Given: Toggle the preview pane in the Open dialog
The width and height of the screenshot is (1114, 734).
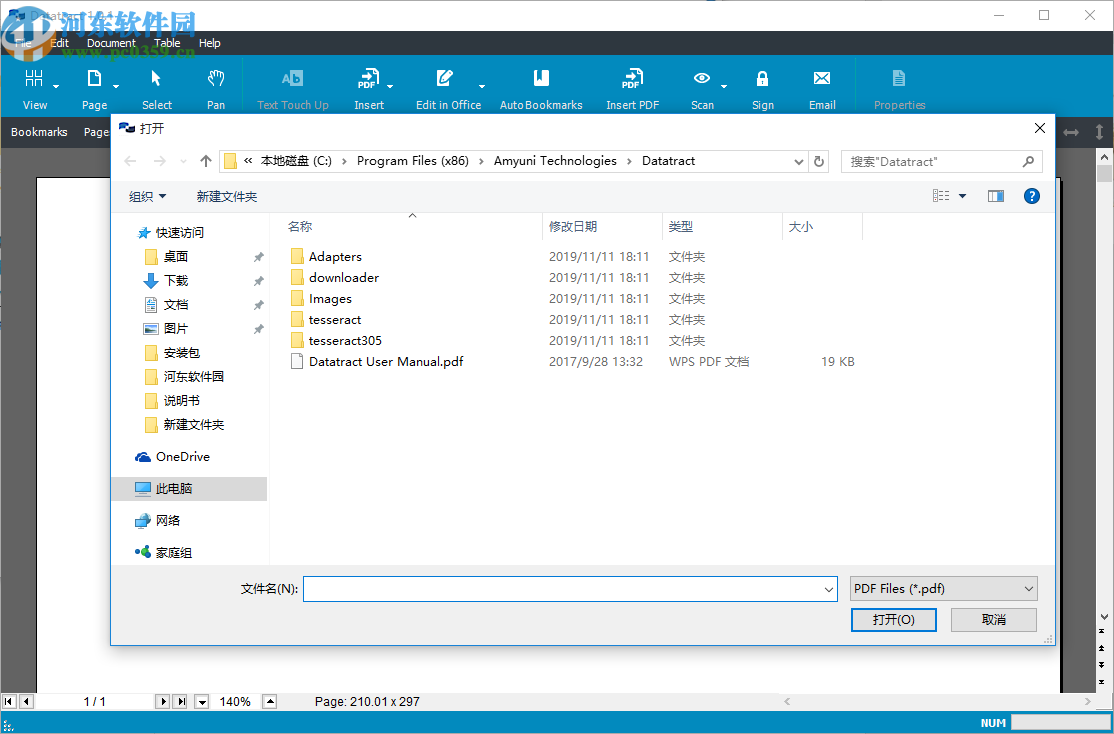Looking at the screenshot, I should [x=995, y=195].
